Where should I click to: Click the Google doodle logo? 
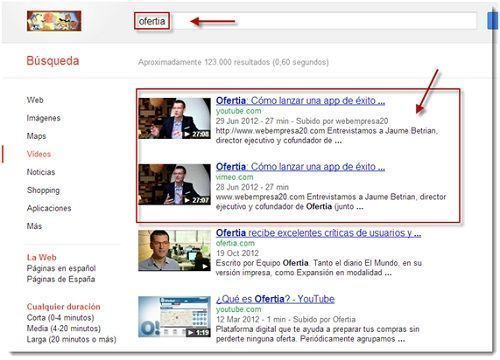[54, 21]
